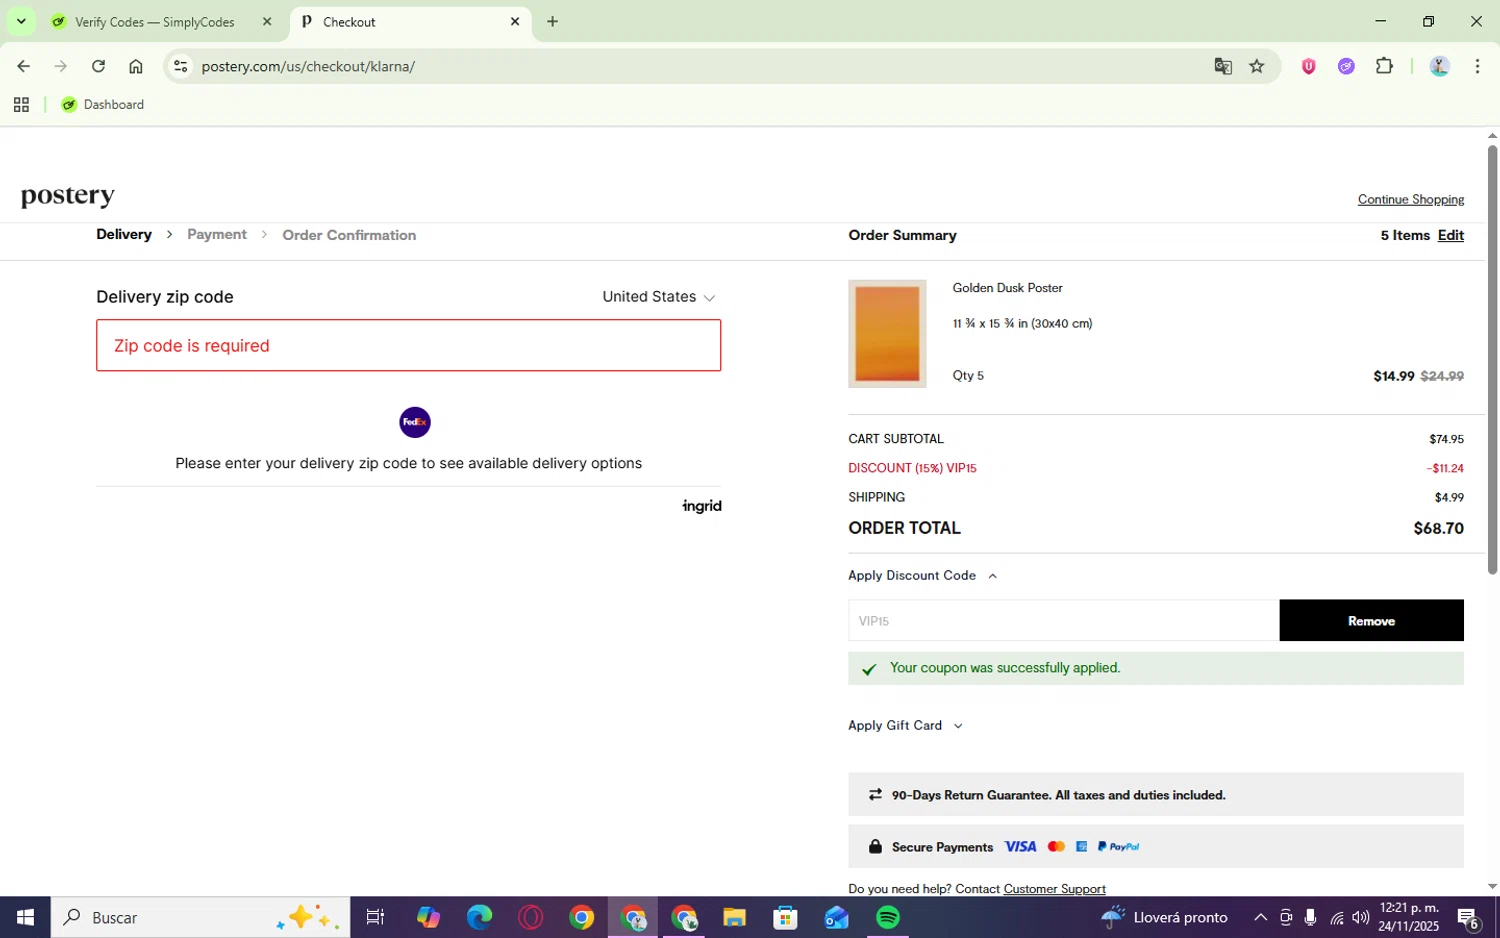Click the Visa payment logo
Screen dimensions: 1500x938
coord(1020,847)
